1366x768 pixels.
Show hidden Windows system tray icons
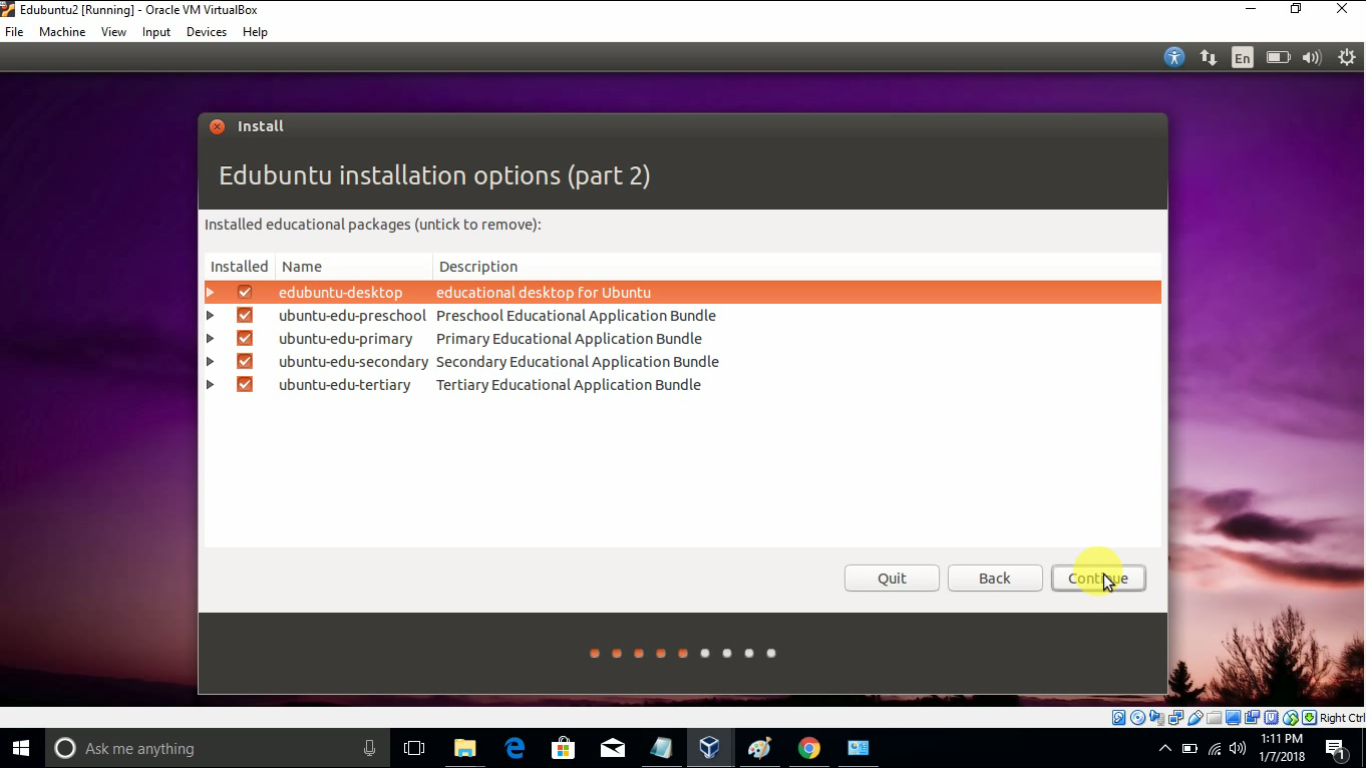tap(1165, 748)
